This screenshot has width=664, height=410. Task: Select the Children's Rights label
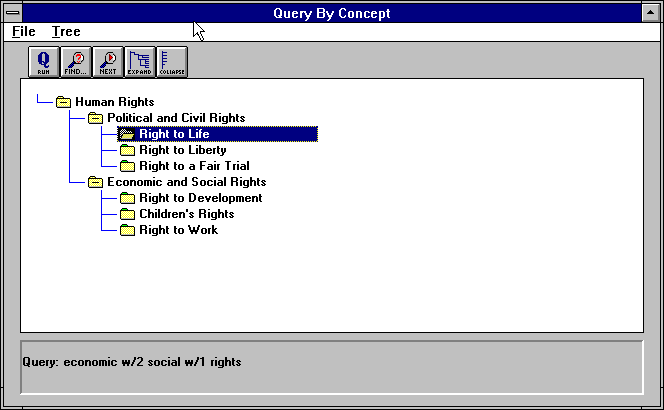coord(186,214)
